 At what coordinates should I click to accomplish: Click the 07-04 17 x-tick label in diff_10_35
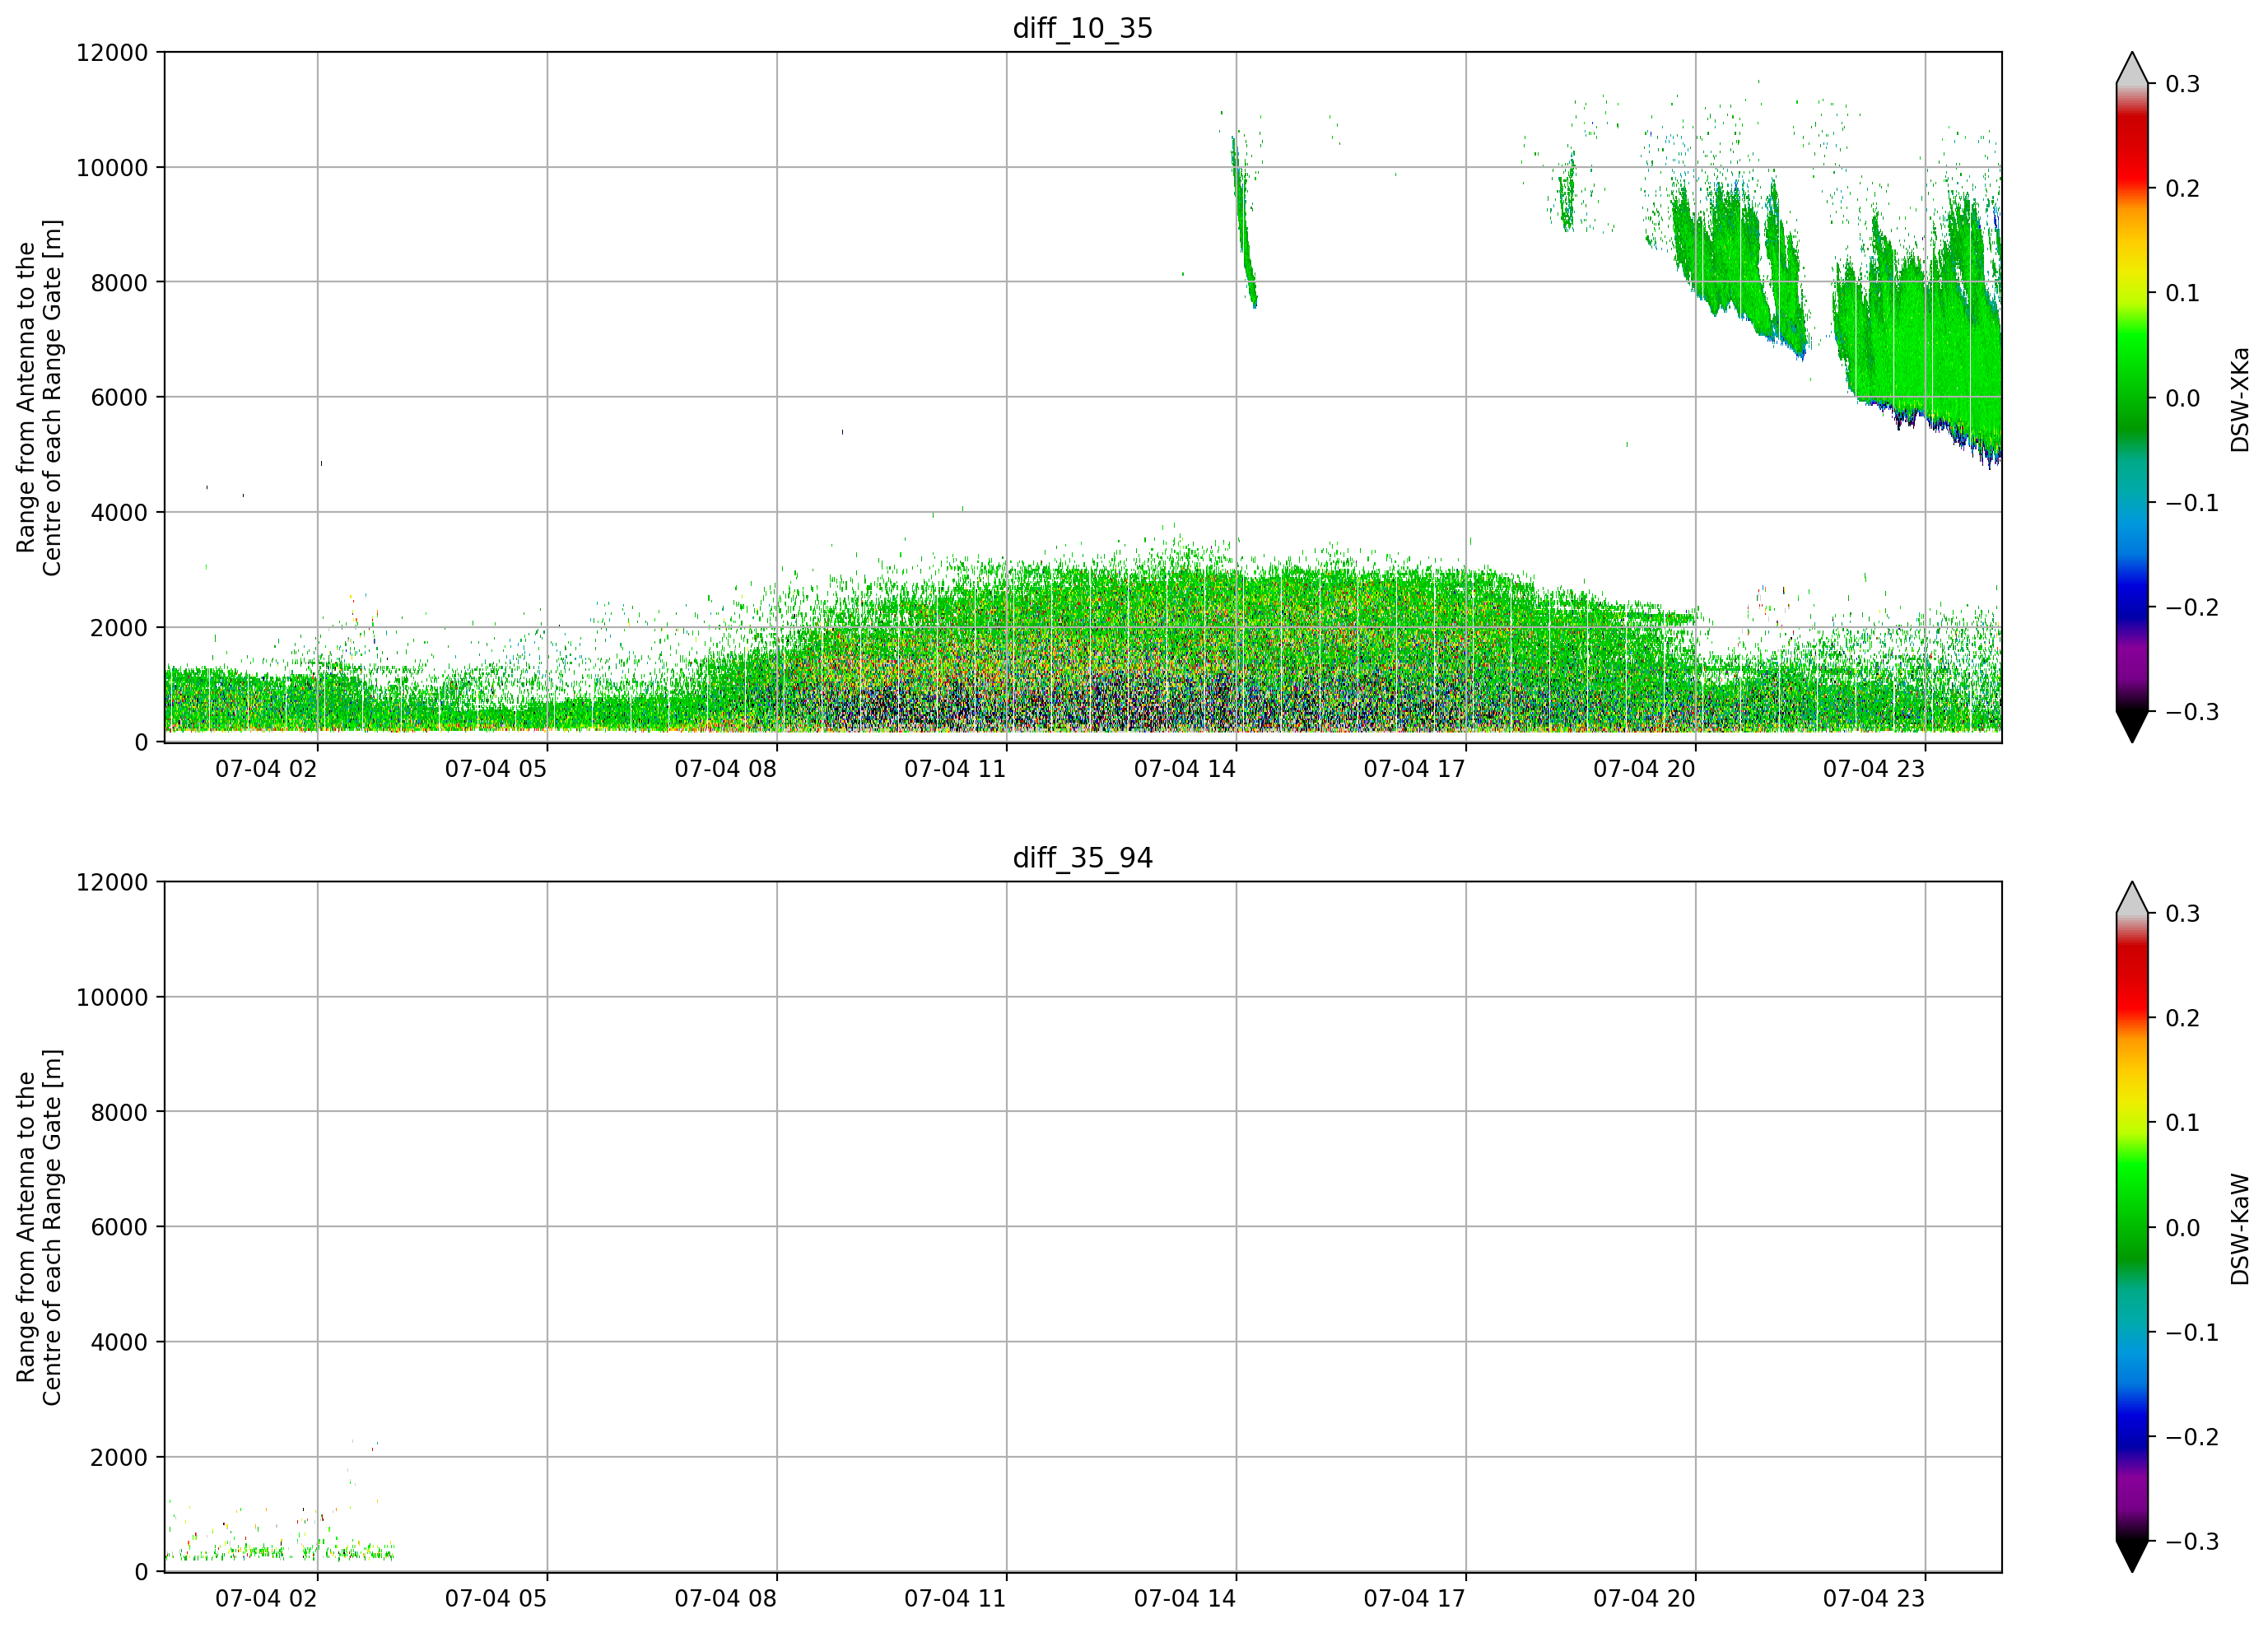[x=1415, y=769]
